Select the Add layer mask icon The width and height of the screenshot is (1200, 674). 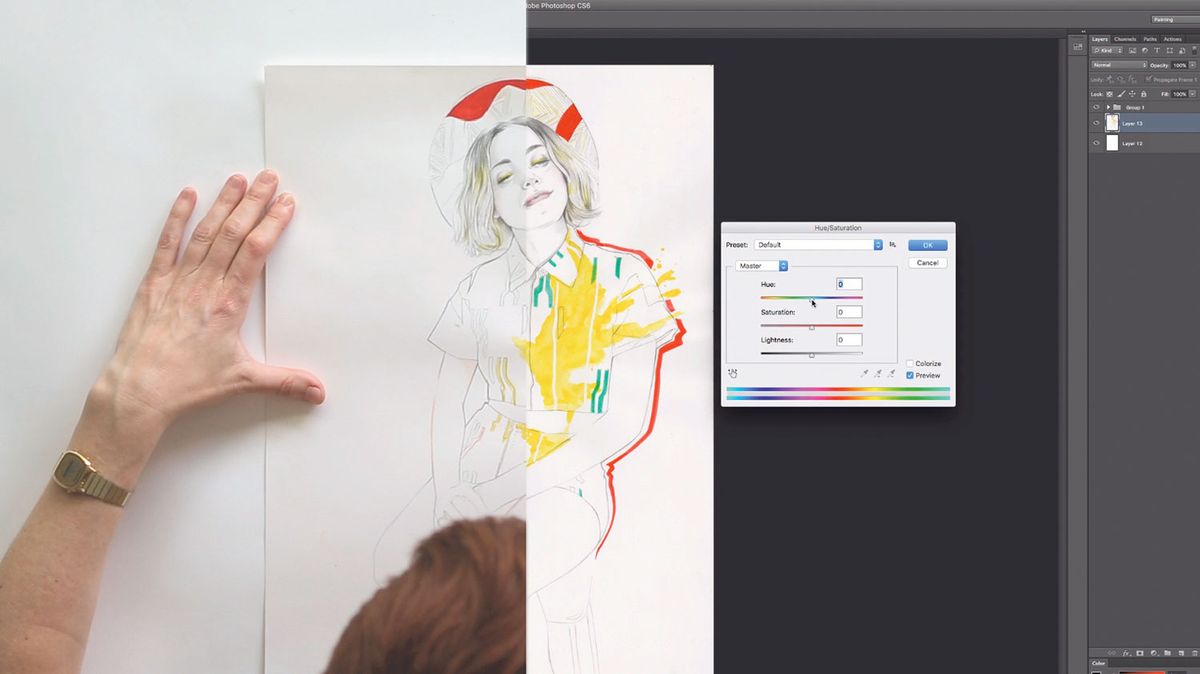point(1140,653)
